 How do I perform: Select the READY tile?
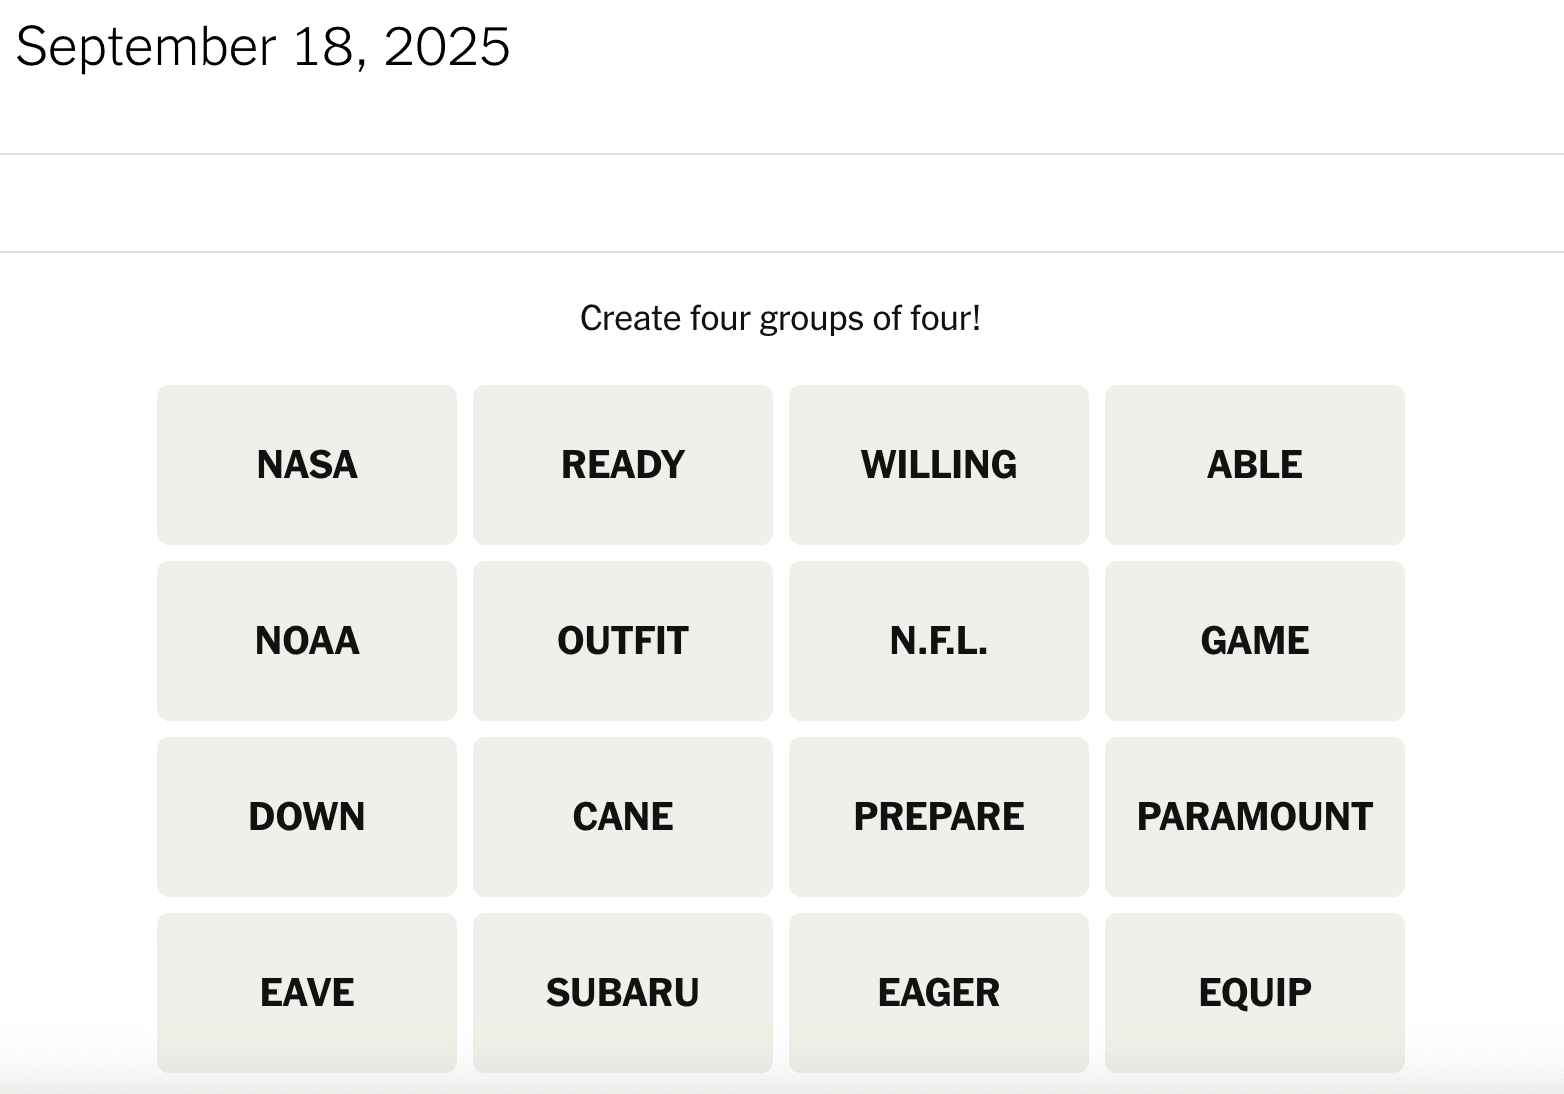622,464
